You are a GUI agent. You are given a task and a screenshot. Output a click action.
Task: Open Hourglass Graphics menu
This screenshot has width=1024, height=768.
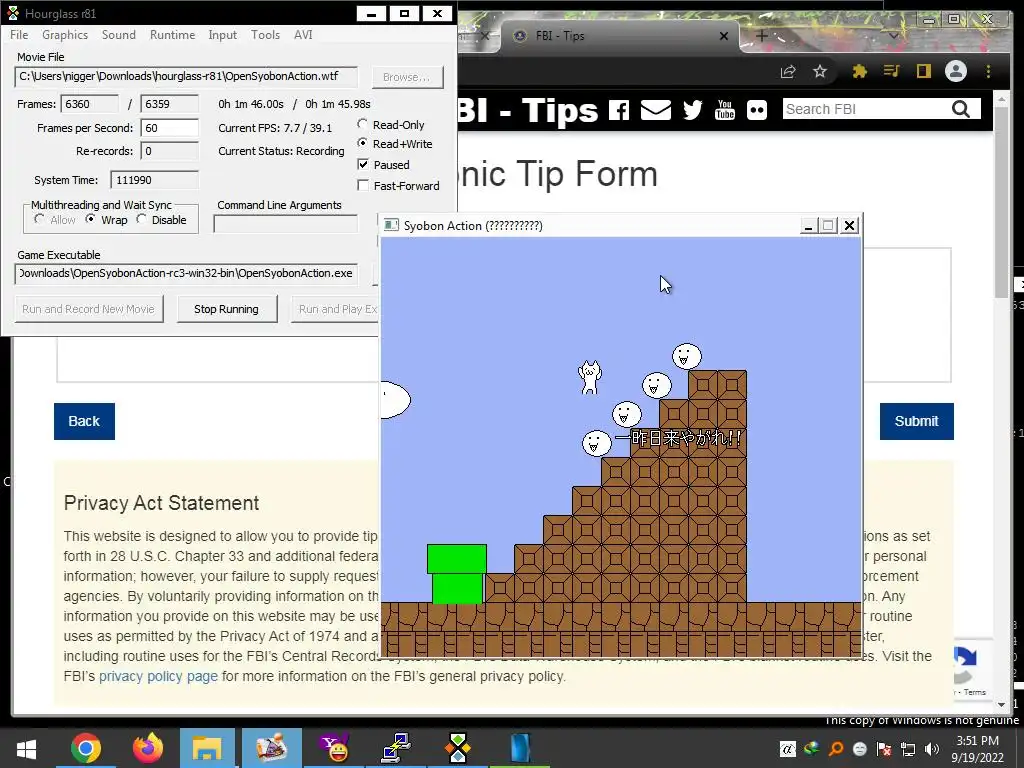(x=65, y=35)
